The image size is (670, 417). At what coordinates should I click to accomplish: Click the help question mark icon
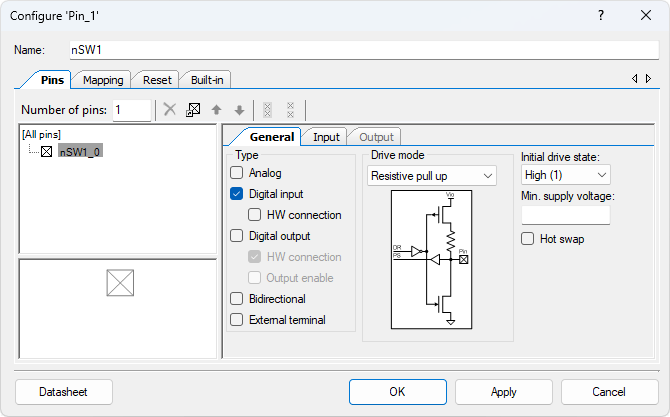[x=601, y=16]
